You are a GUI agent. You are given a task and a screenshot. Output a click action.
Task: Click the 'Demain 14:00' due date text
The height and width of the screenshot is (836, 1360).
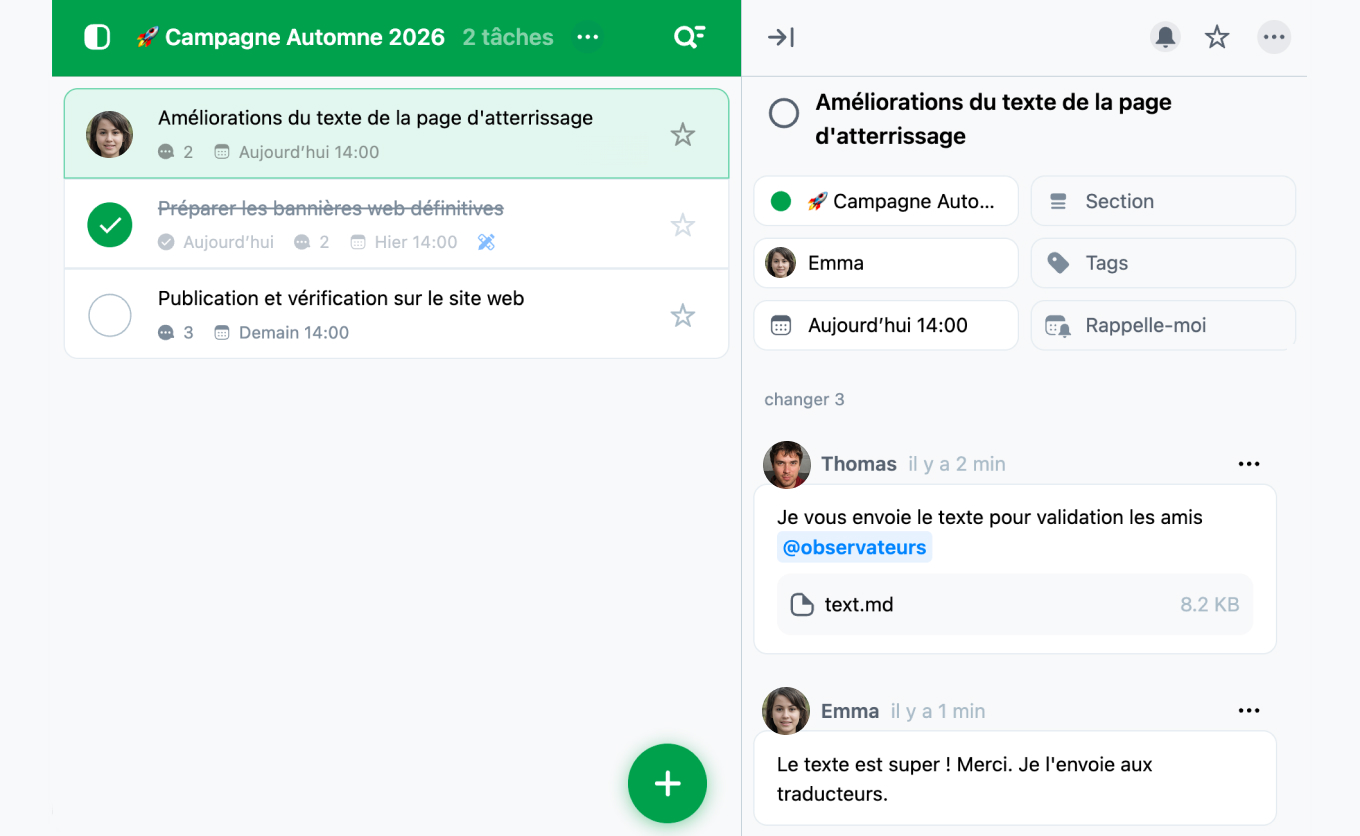tap(294, 333)
